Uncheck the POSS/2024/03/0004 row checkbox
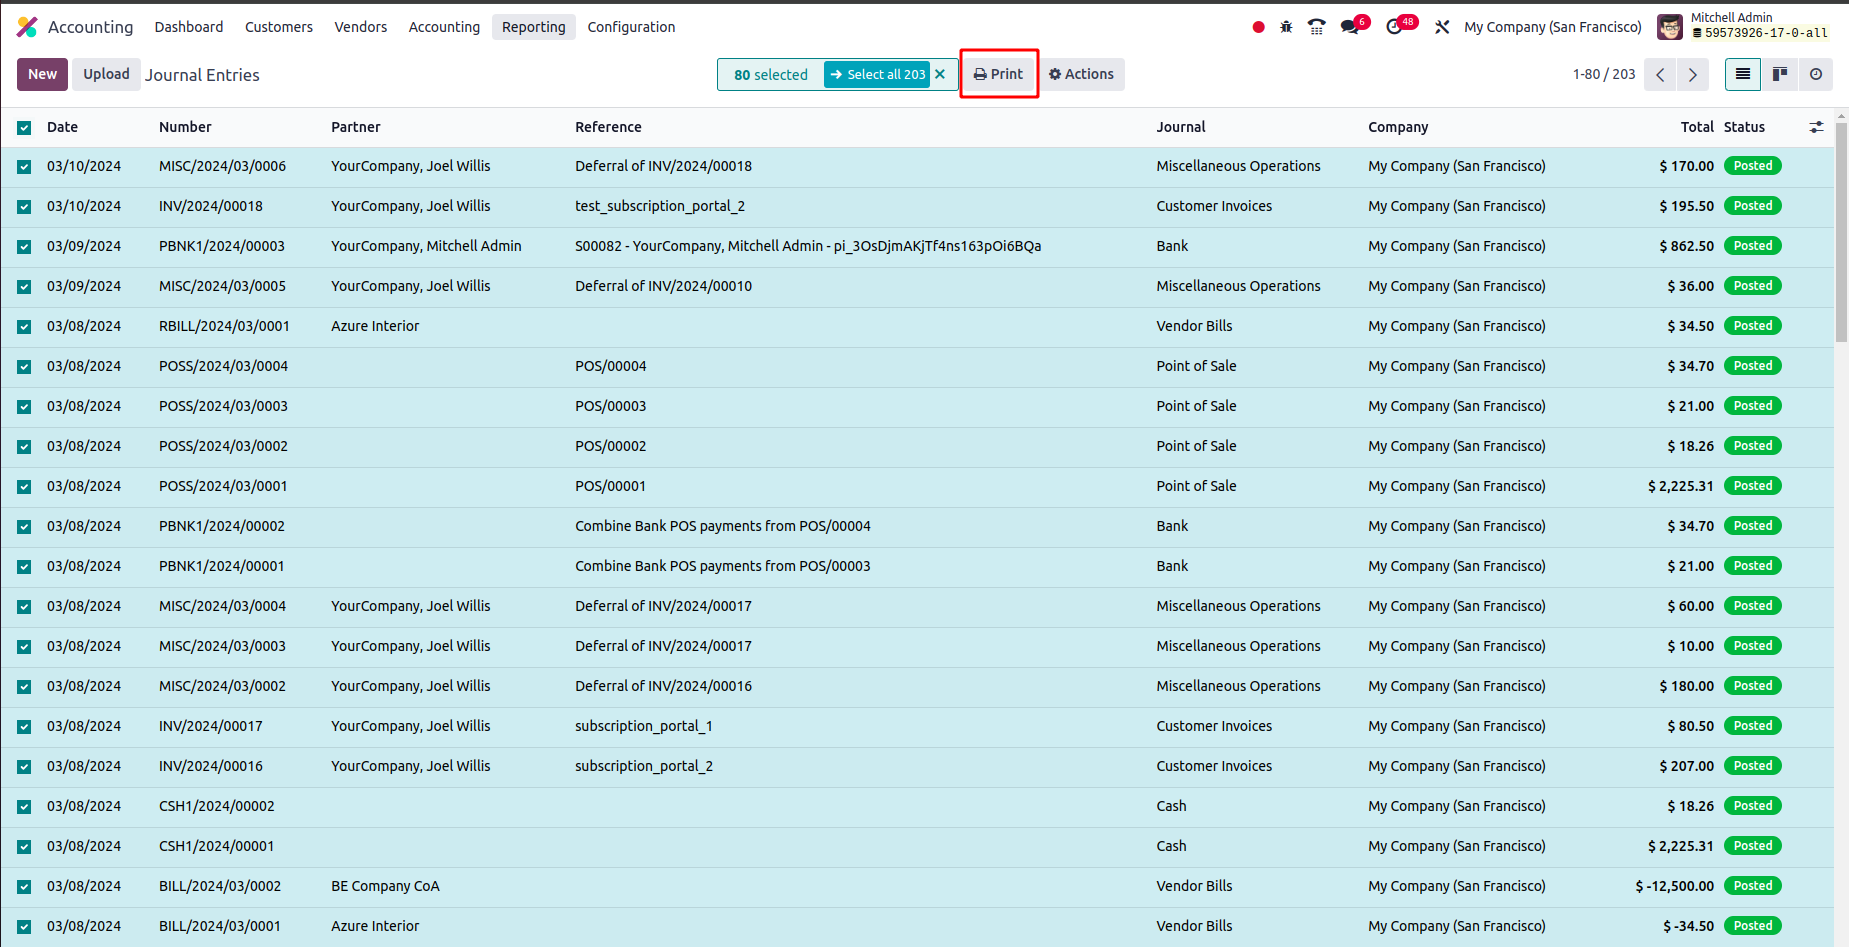The height and width of the screenshot is (947, 1849). (x=24, y=367)
